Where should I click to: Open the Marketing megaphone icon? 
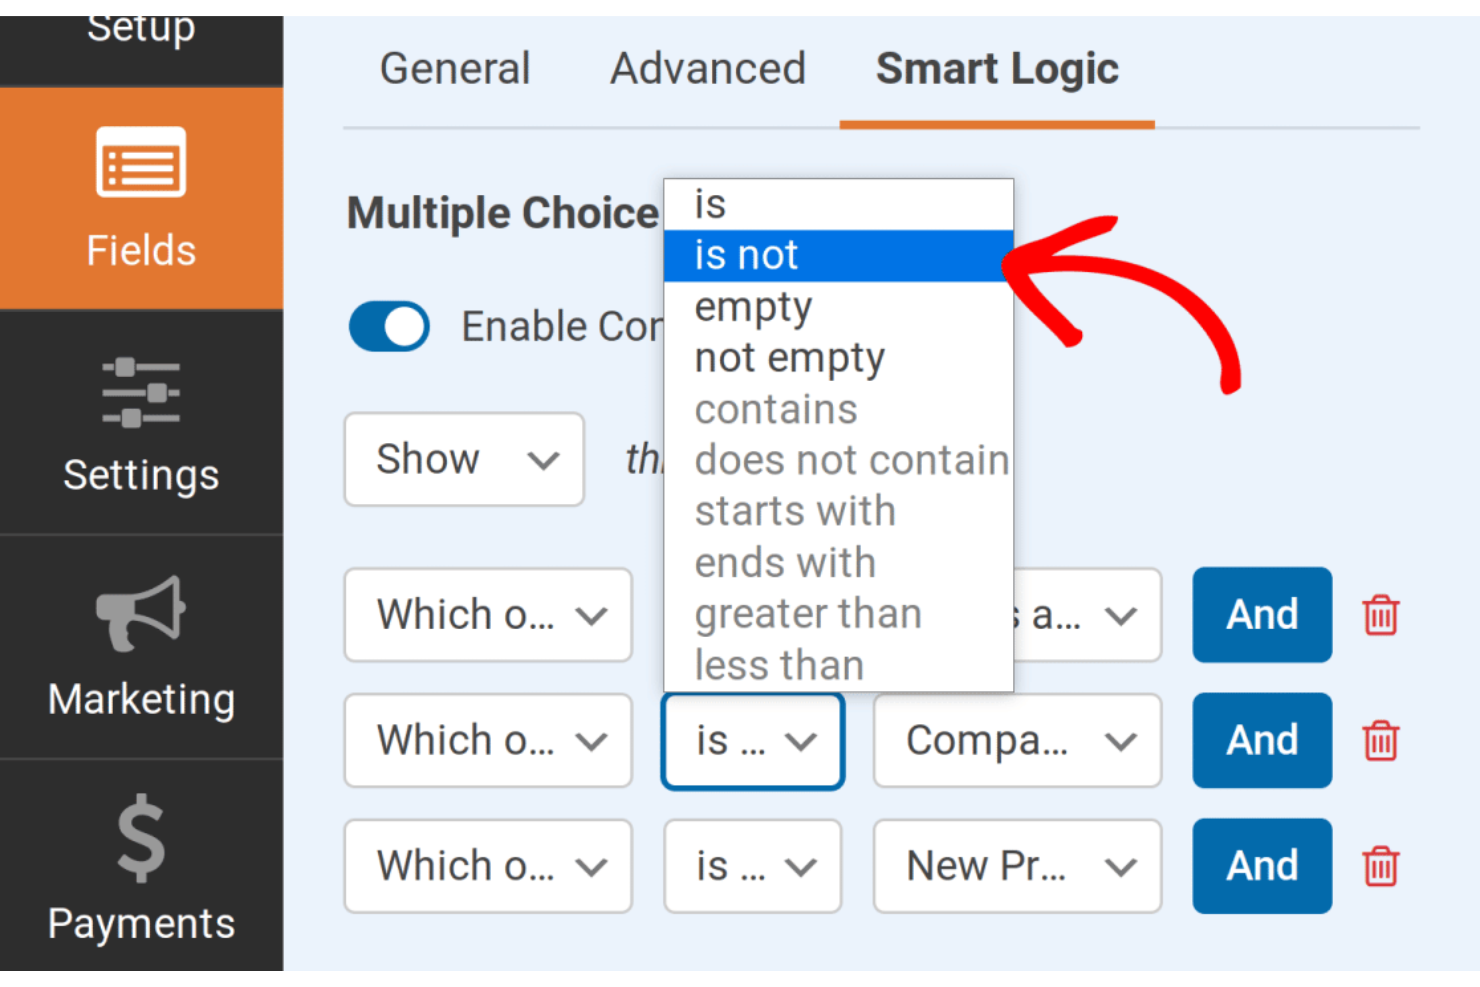(141, 613)
